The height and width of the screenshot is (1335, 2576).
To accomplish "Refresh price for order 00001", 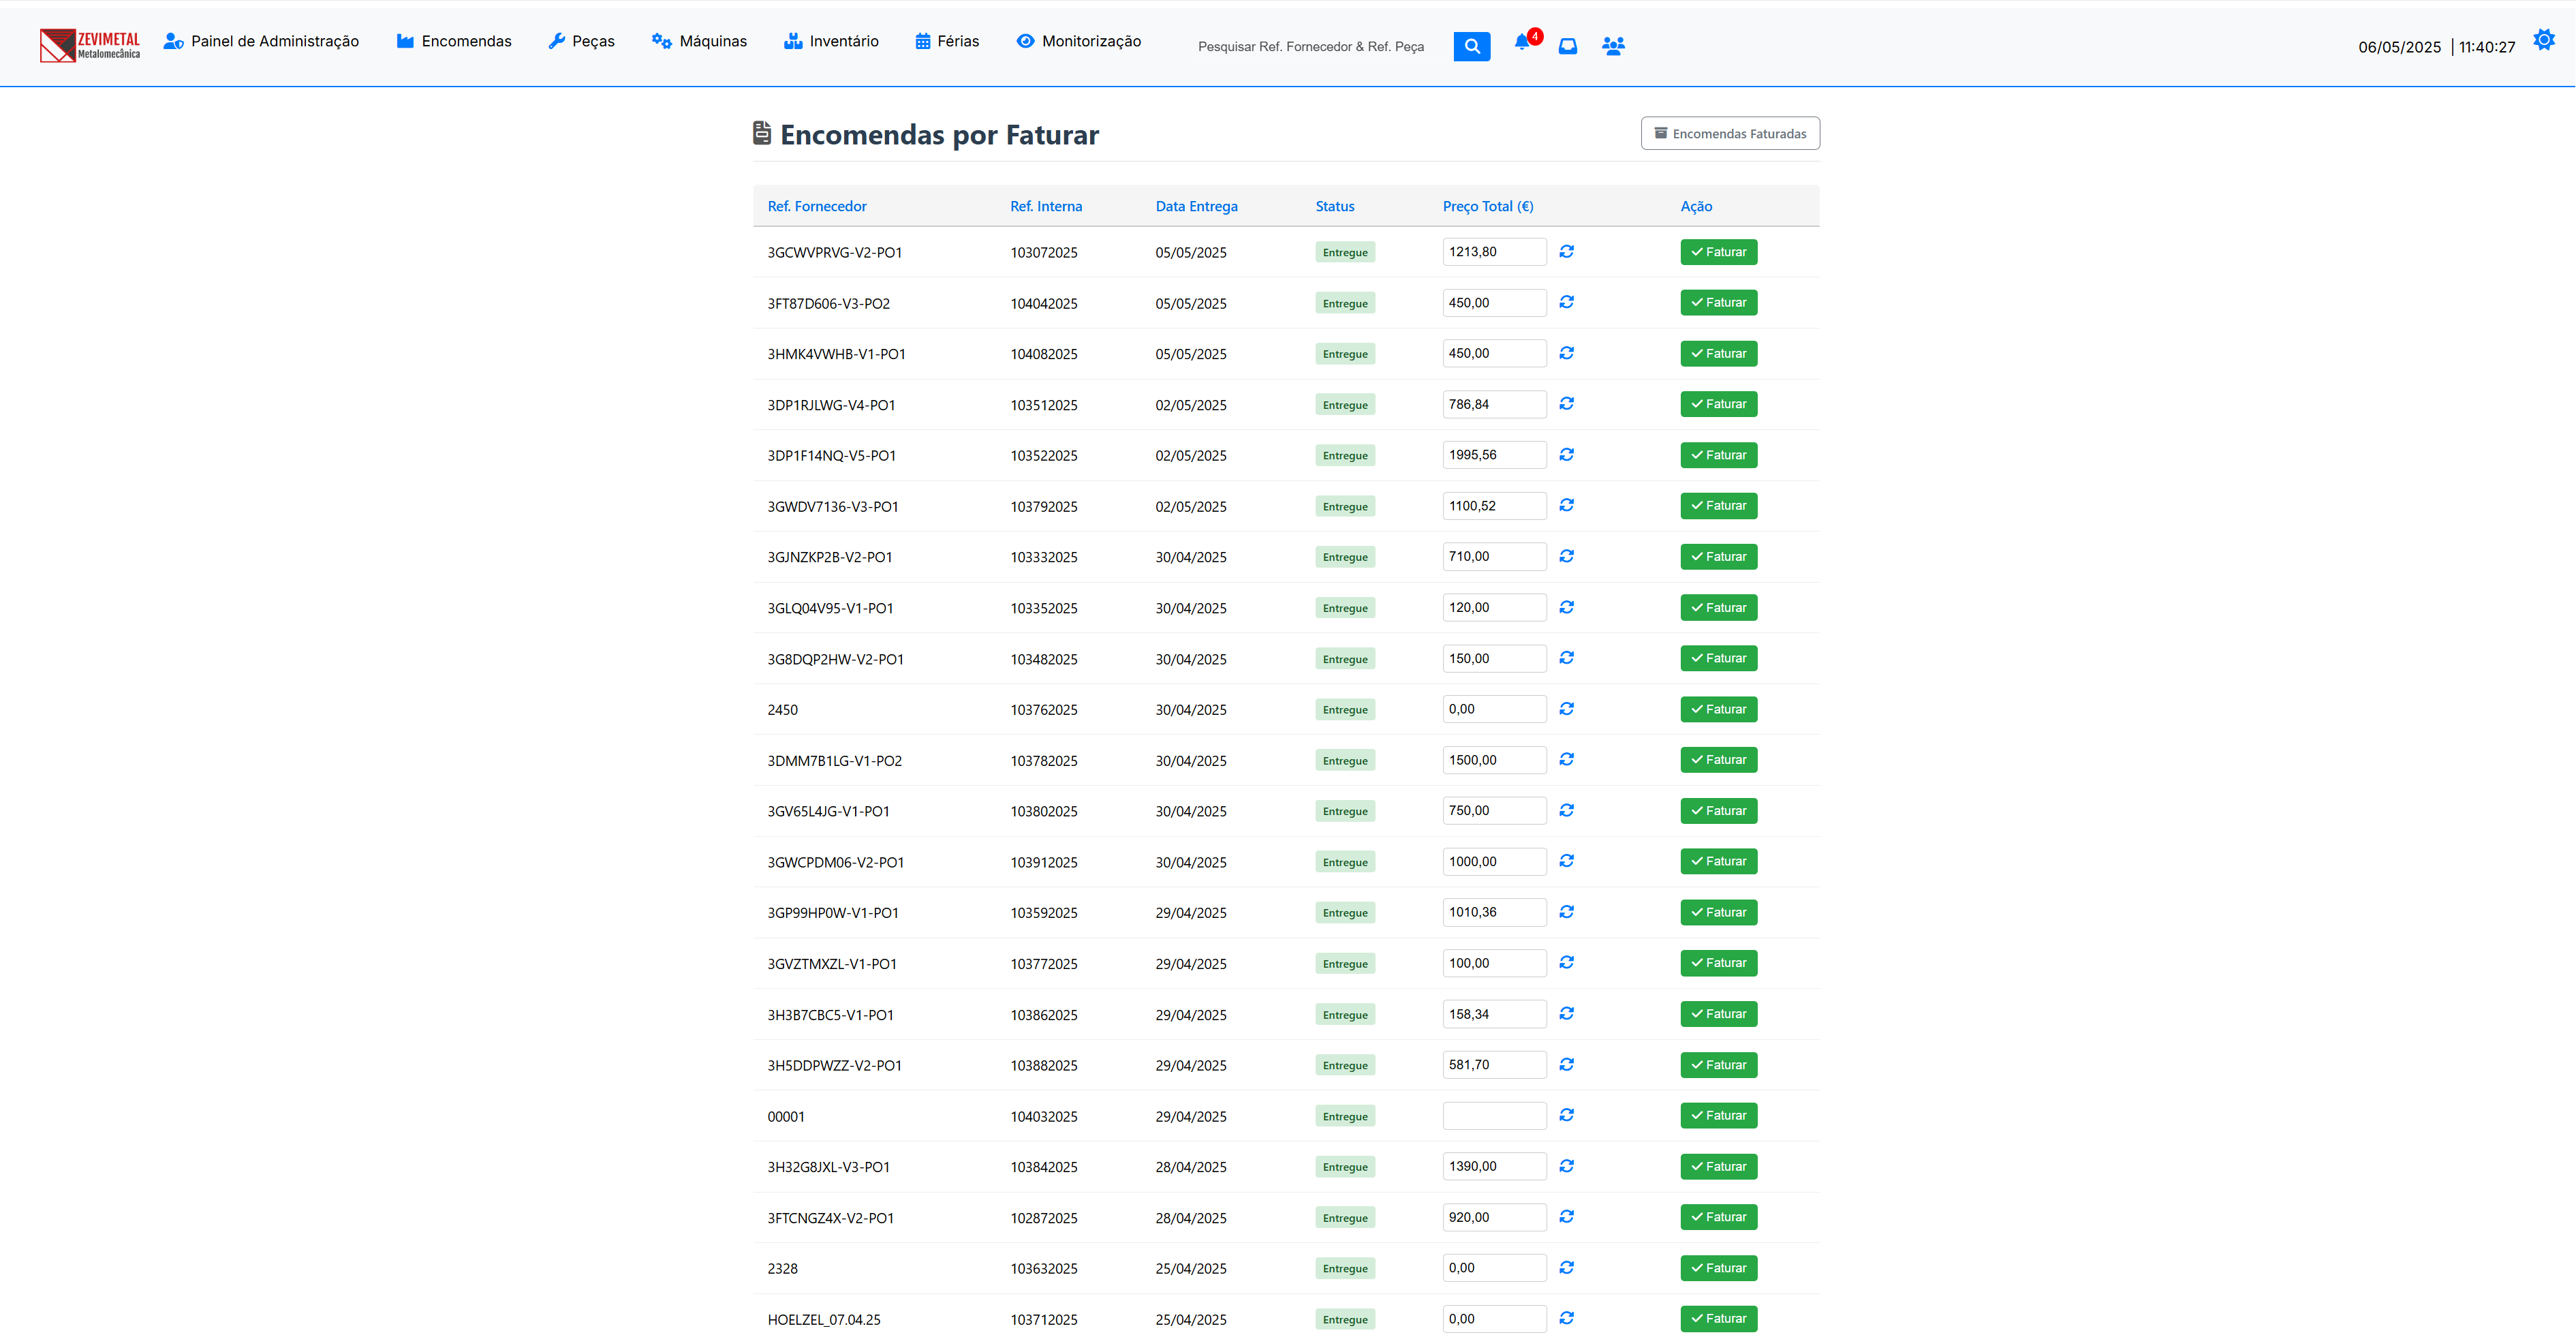I will coord(1566,1115).
